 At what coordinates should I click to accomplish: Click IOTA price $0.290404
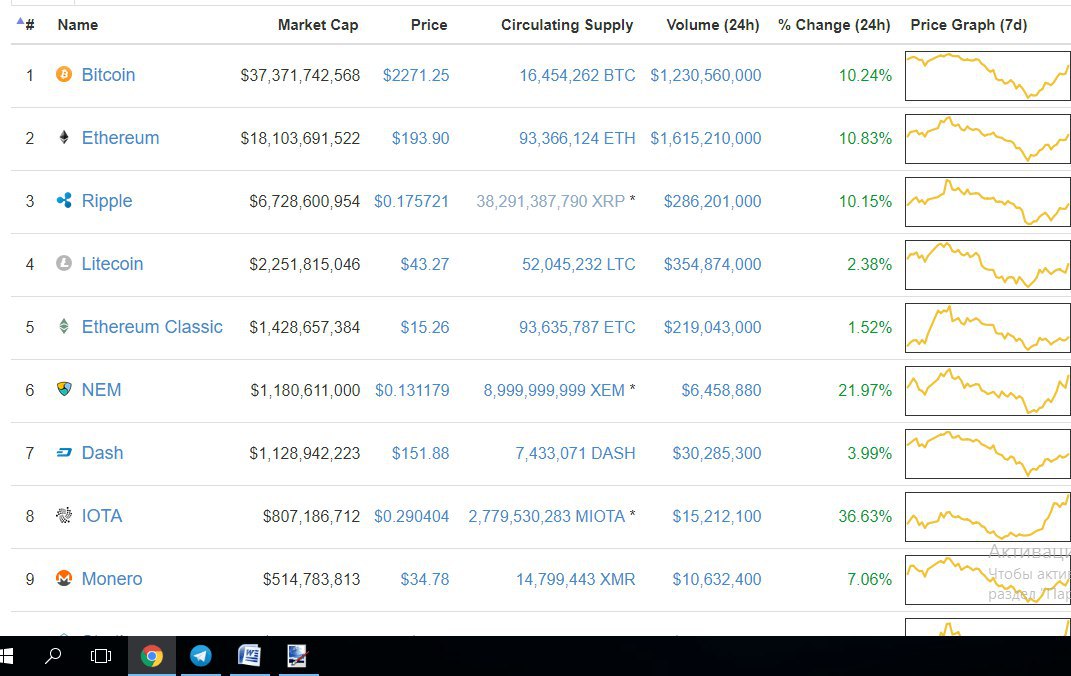411,516
